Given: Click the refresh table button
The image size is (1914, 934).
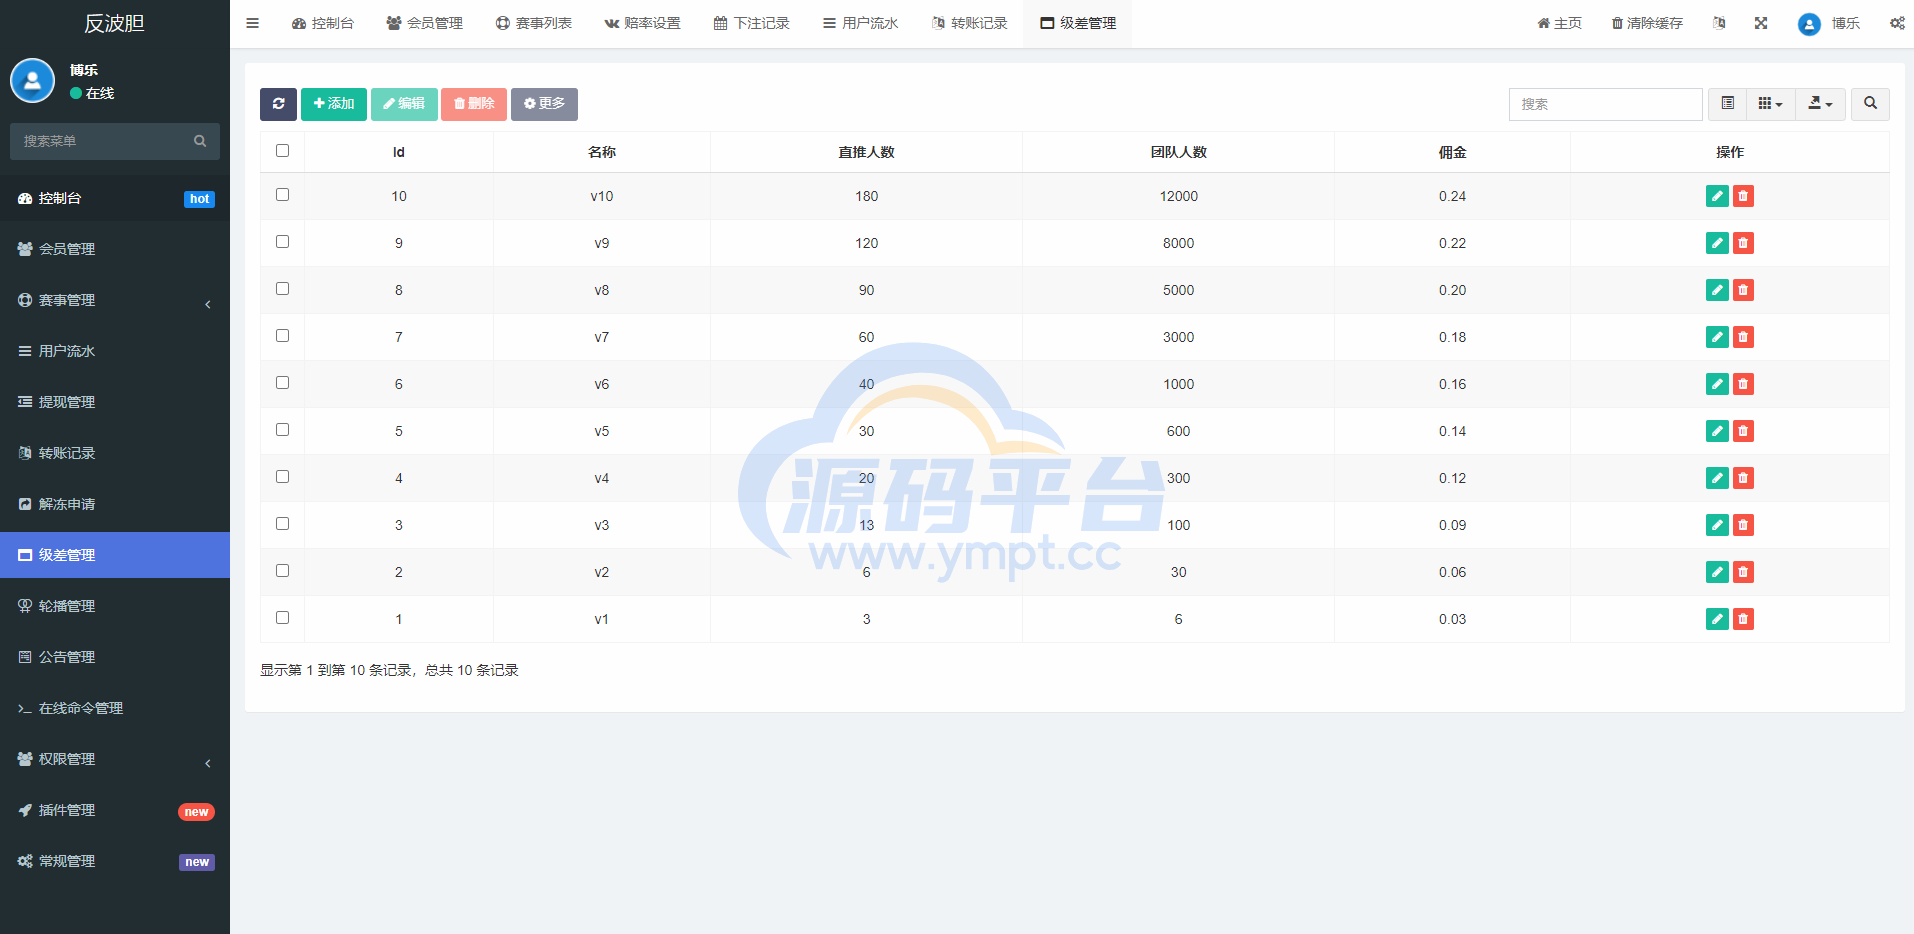Looking at the screenshot, I should (x=278, y=104).
